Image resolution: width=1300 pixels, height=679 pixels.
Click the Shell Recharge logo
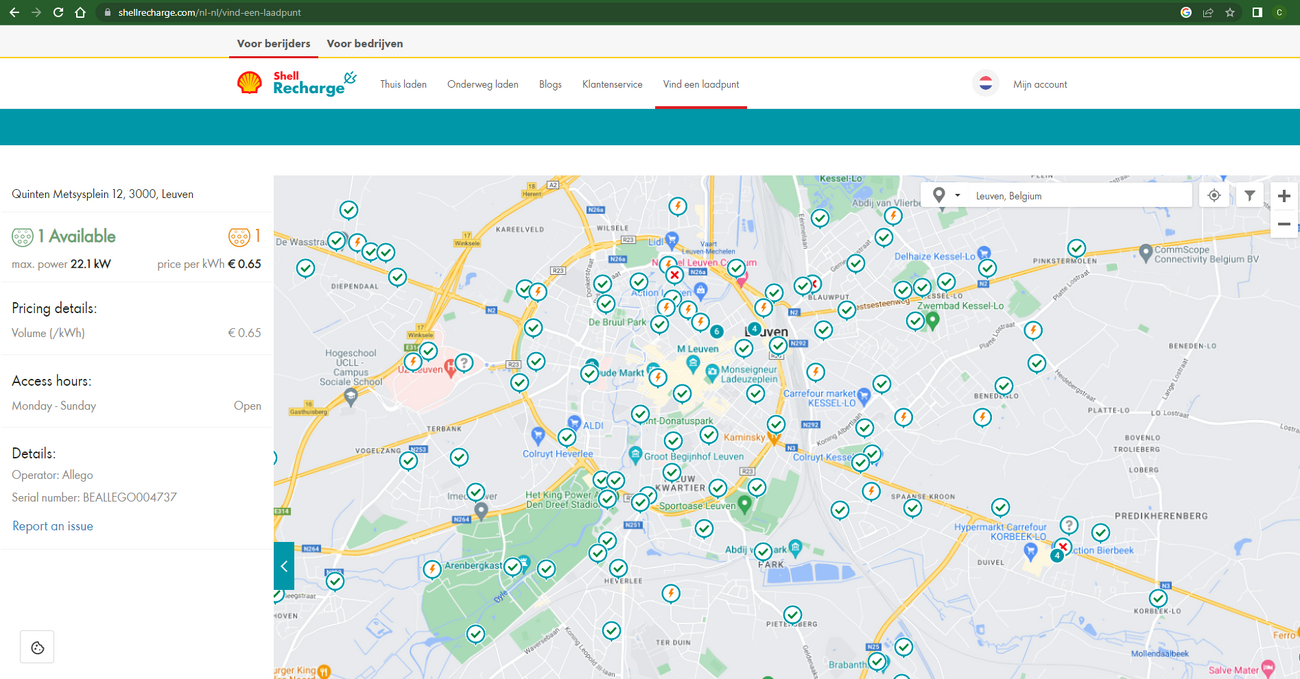(x=296, y=83)
